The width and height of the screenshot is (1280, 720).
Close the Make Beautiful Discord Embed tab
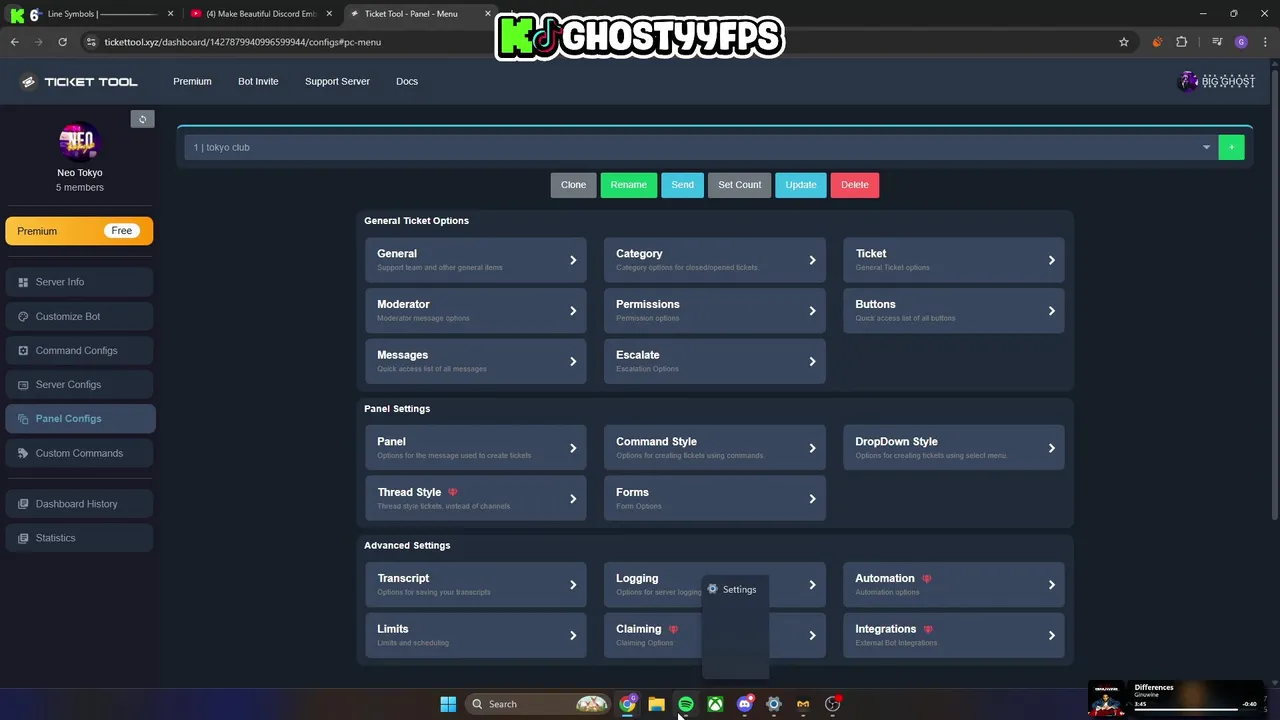329,14
